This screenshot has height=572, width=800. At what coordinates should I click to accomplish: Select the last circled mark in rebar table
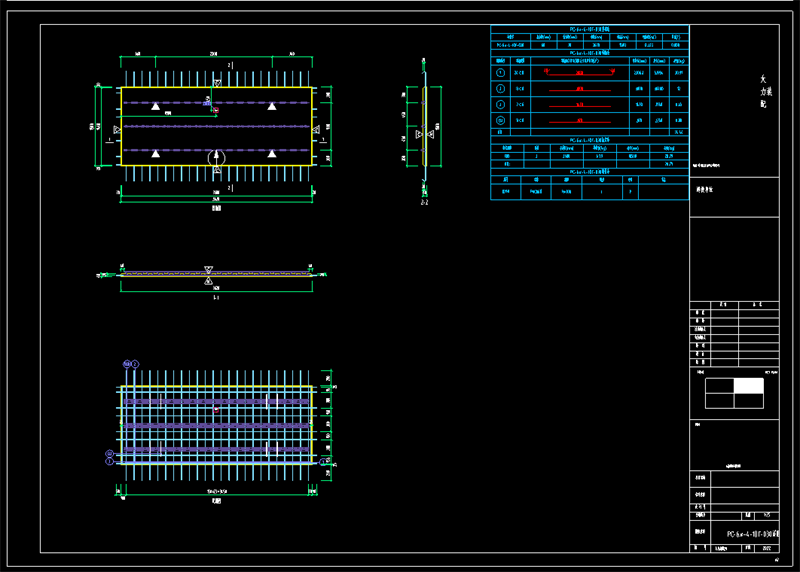coord(501,120)
